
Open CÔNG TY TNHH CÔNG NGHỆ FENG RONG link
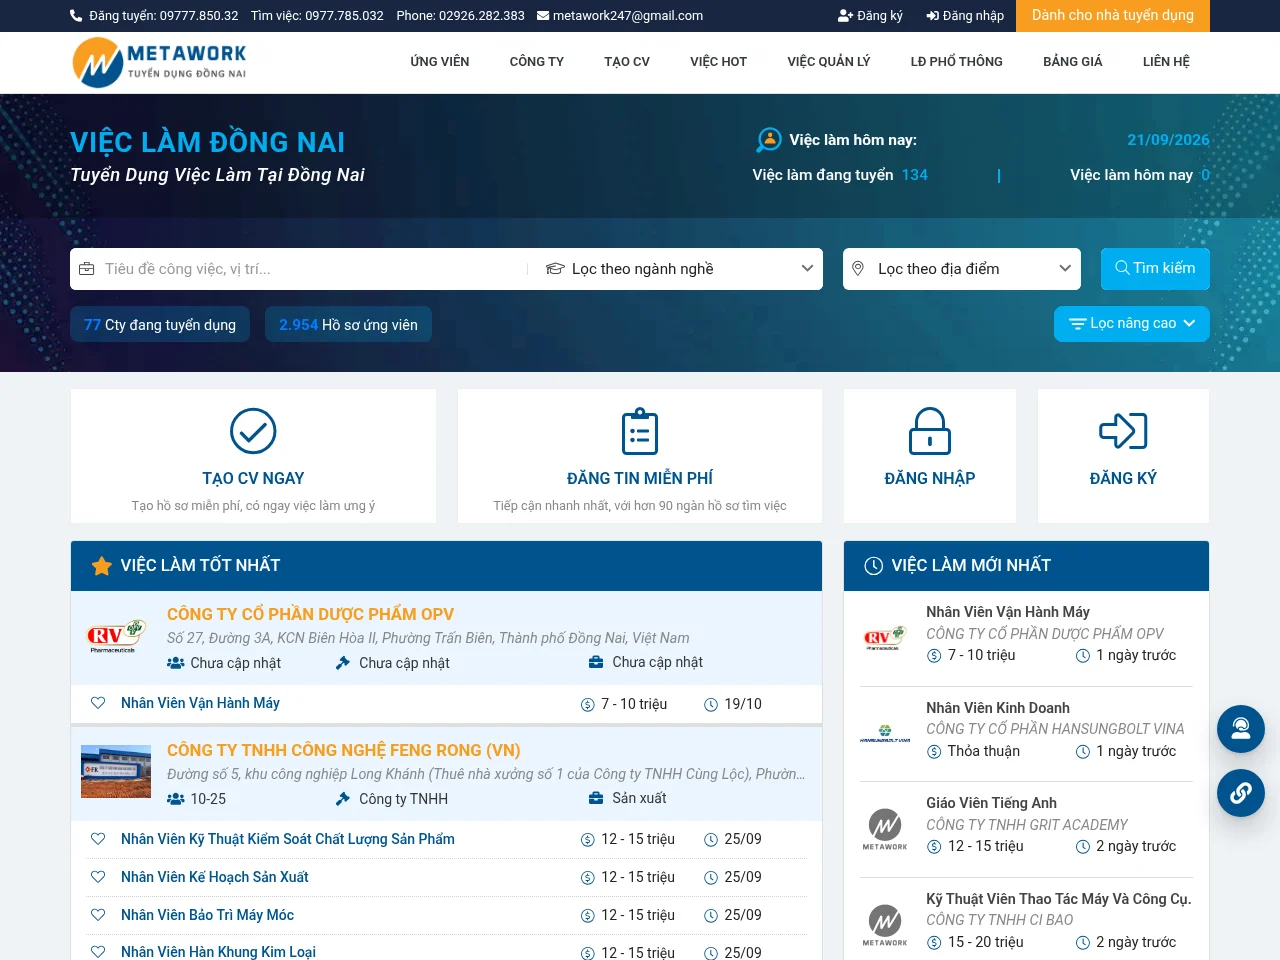pos(343,750)
